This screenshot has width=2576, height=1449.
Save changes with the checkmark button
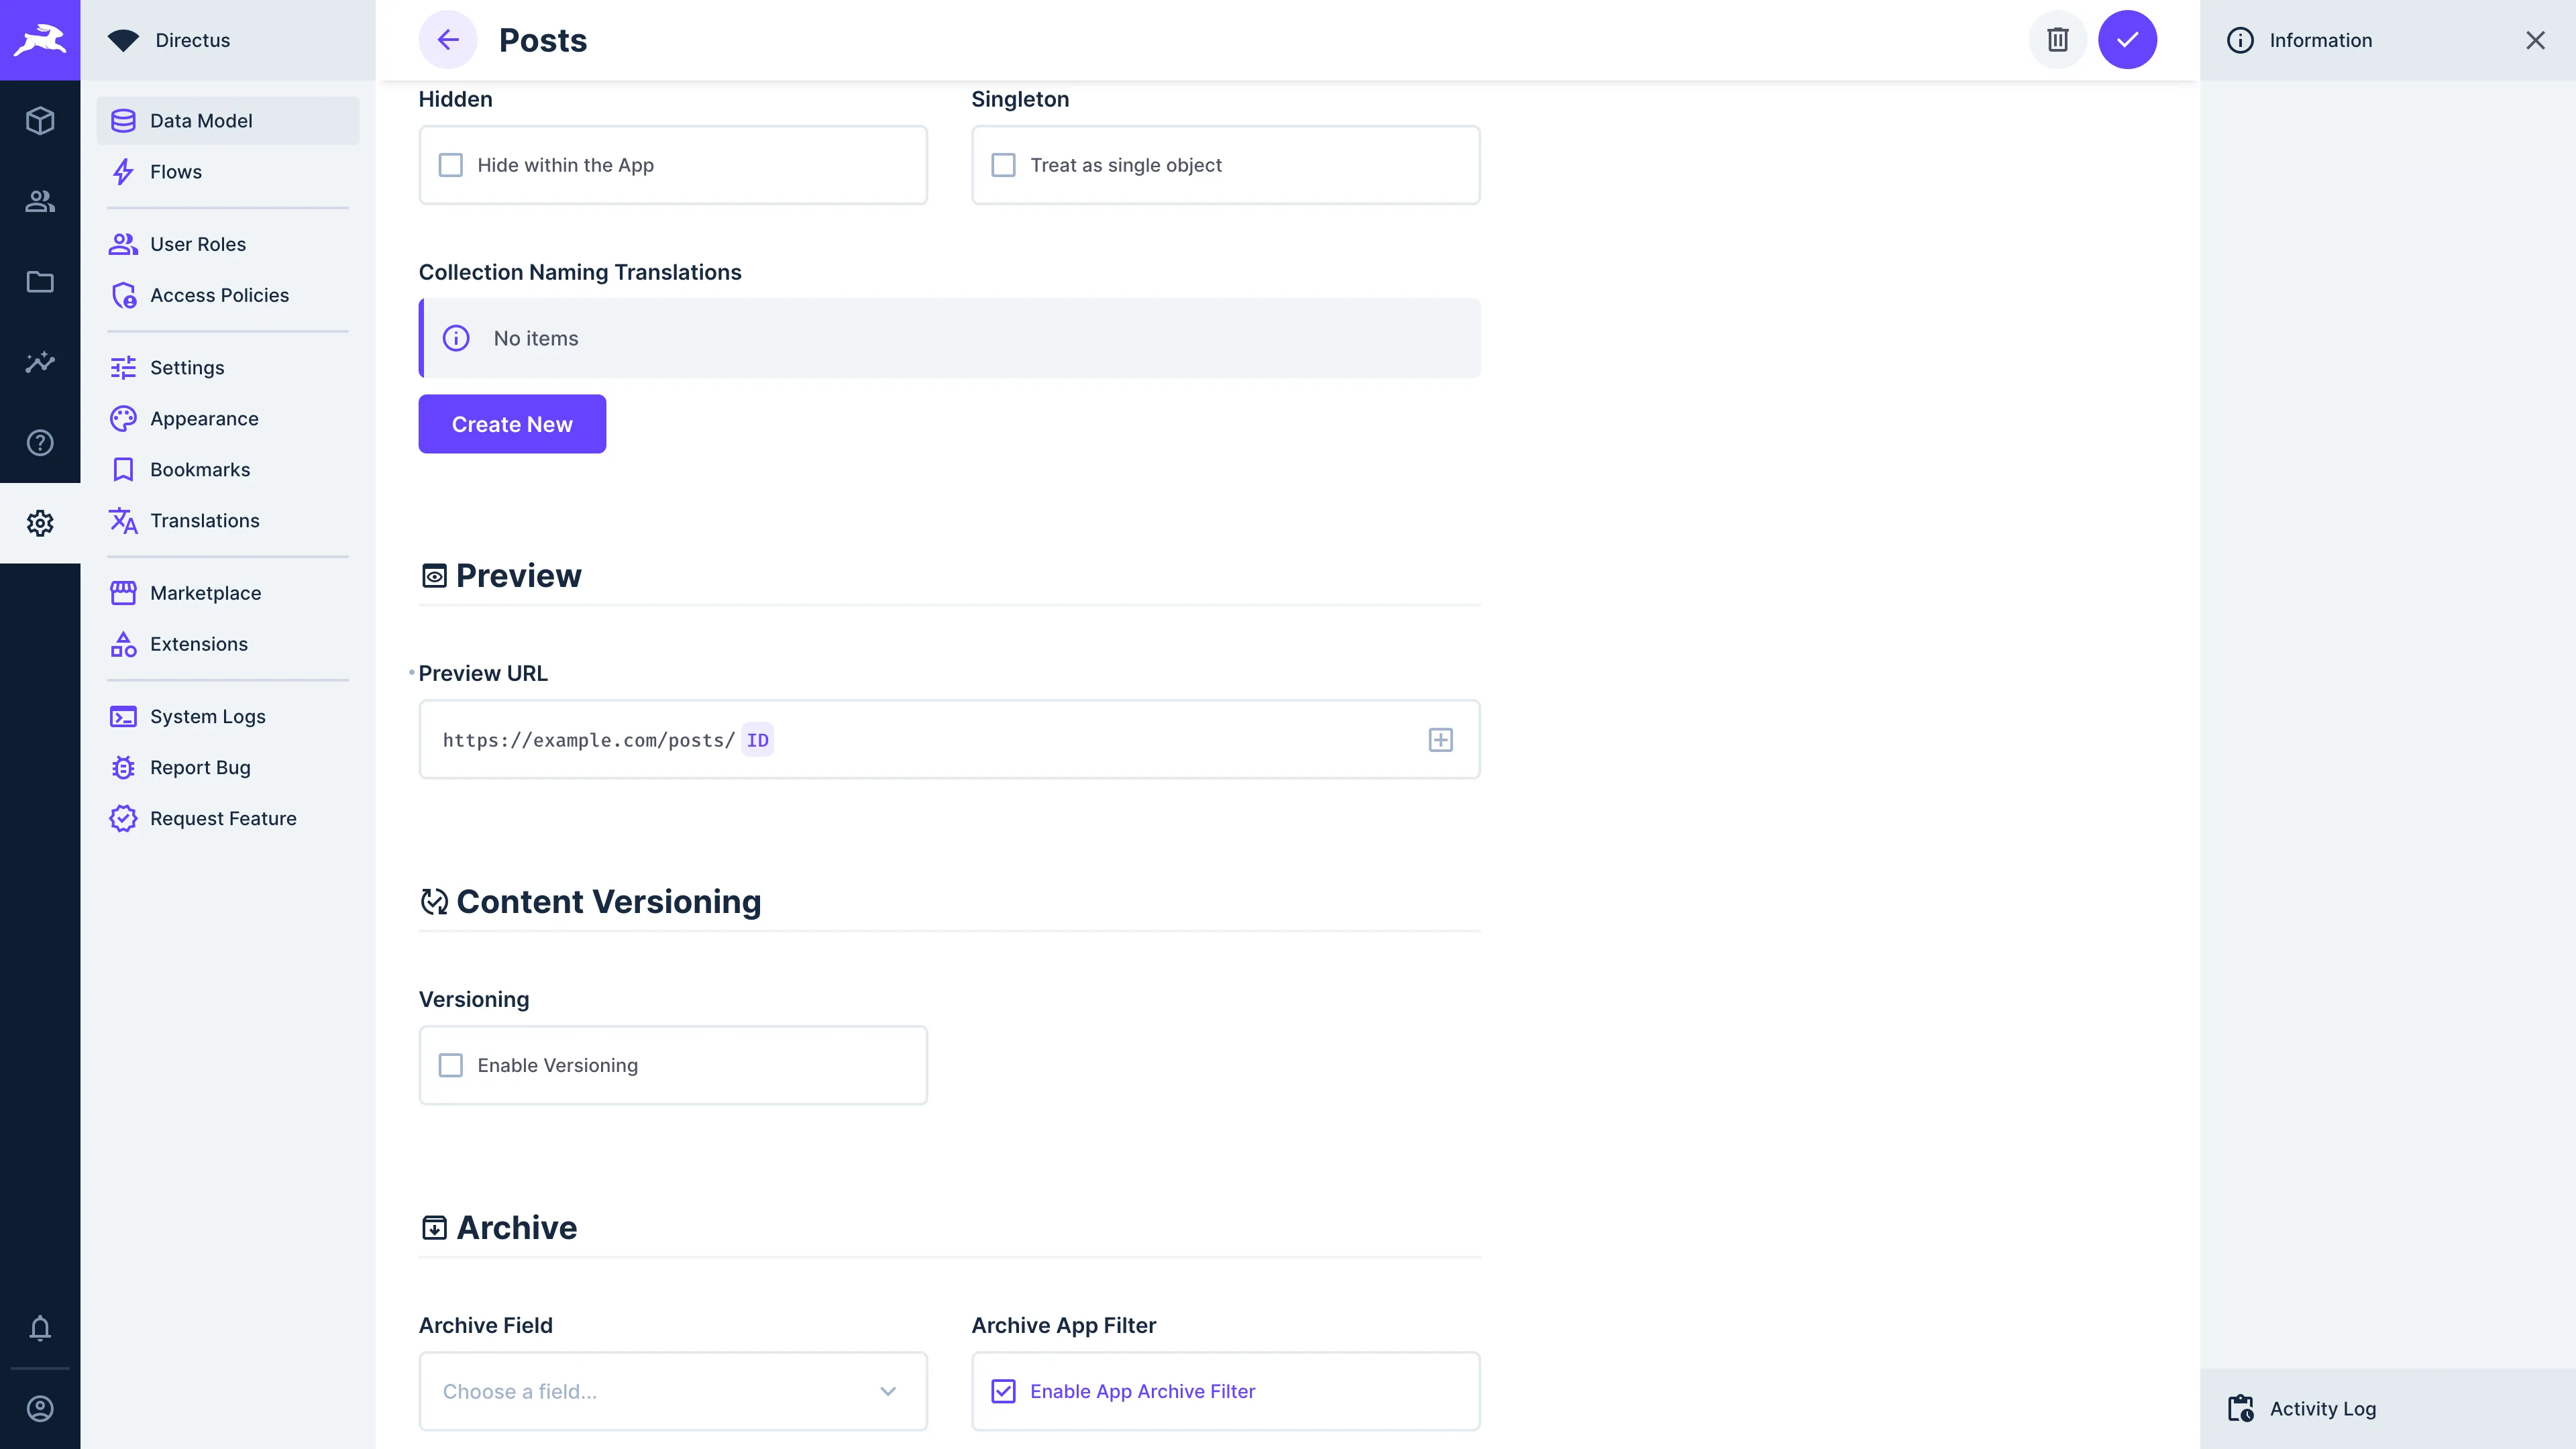[x=2127, y=40]
